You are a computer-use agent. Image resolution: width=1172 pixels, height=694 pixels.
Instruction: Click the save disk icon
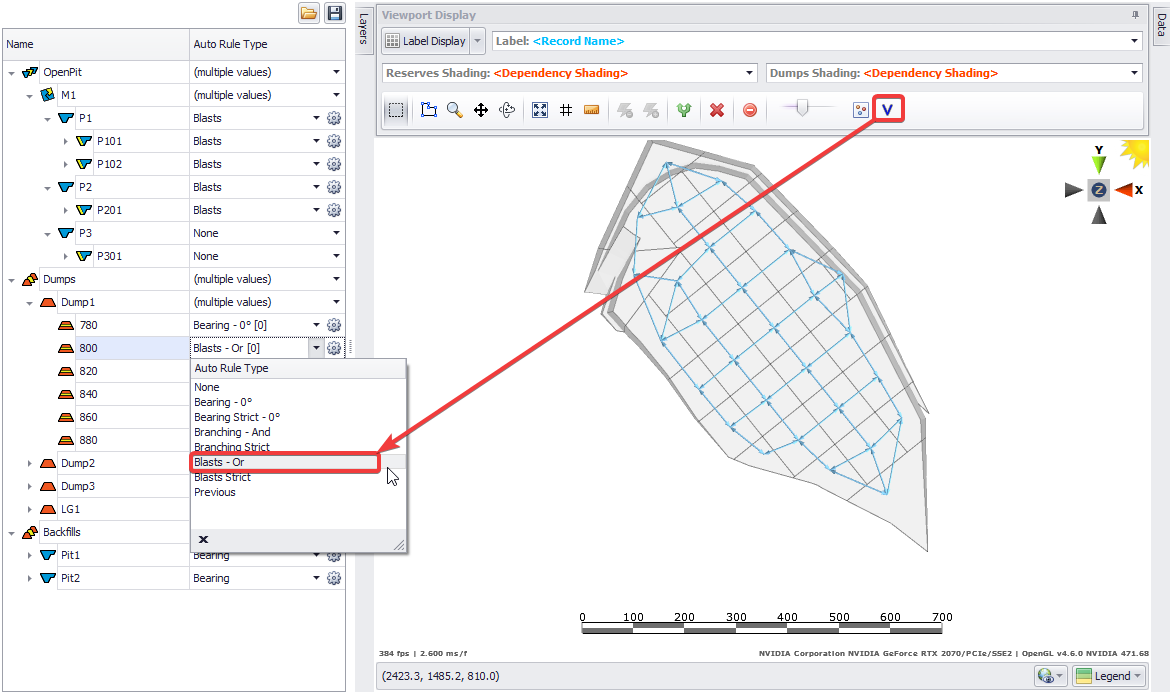coord(335,13)
